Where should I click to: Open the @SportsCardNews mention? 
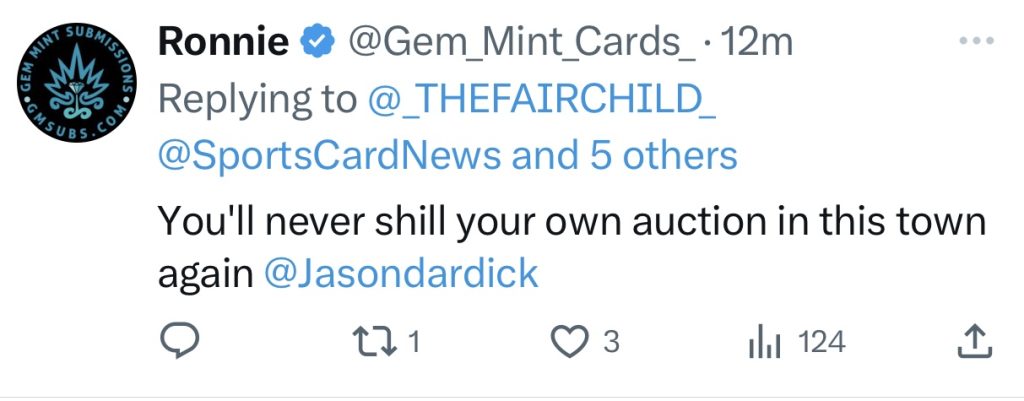(328, 155)
